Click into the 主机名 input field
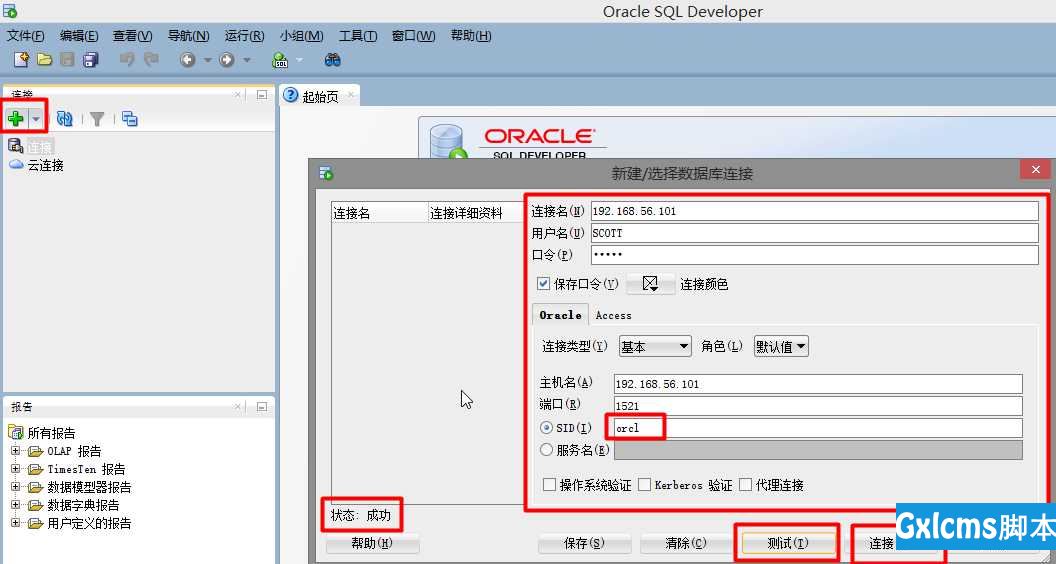This screenshot has width=1056, height=564. click(x=818, y=383)
